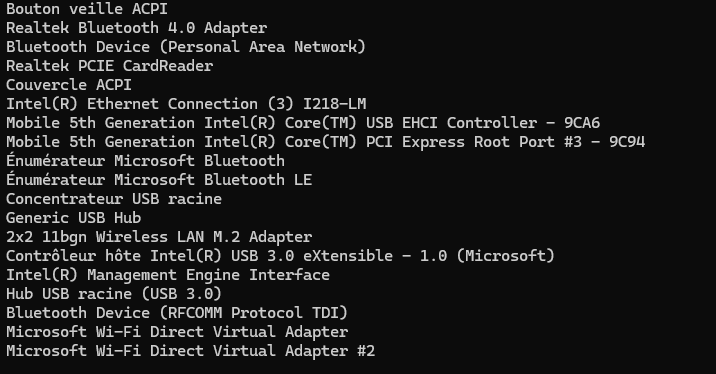Click the 'Realtek PCIE CardReader' entry
Image resolution: width=716 pixels, height=374 pixels.
(x=110, y=66)
